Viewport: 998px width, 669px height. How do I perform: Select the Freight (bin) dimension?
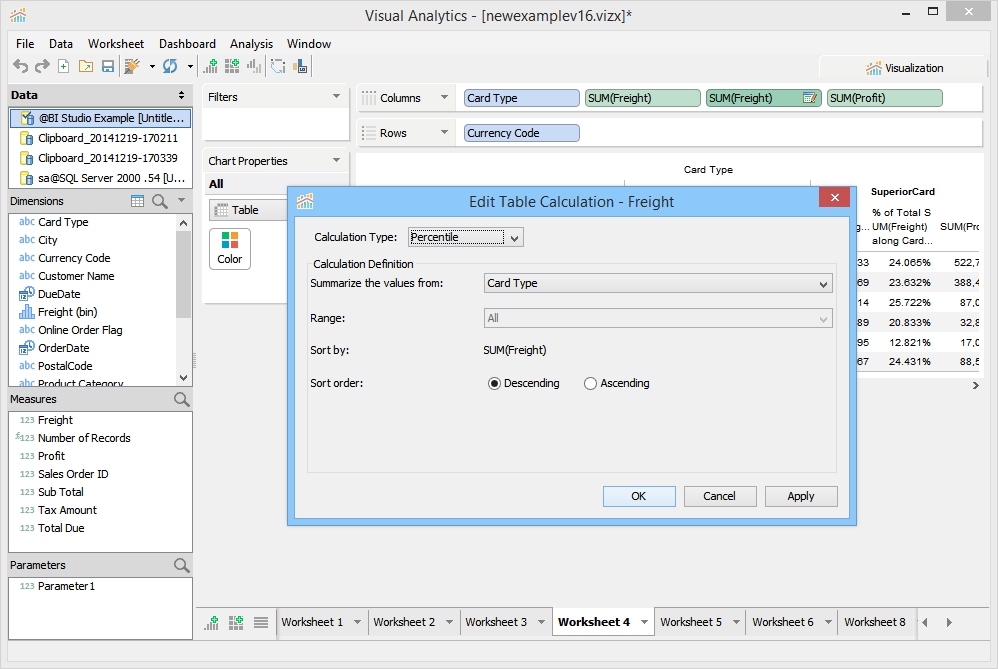pyautogui.click(x=67, y=312)
